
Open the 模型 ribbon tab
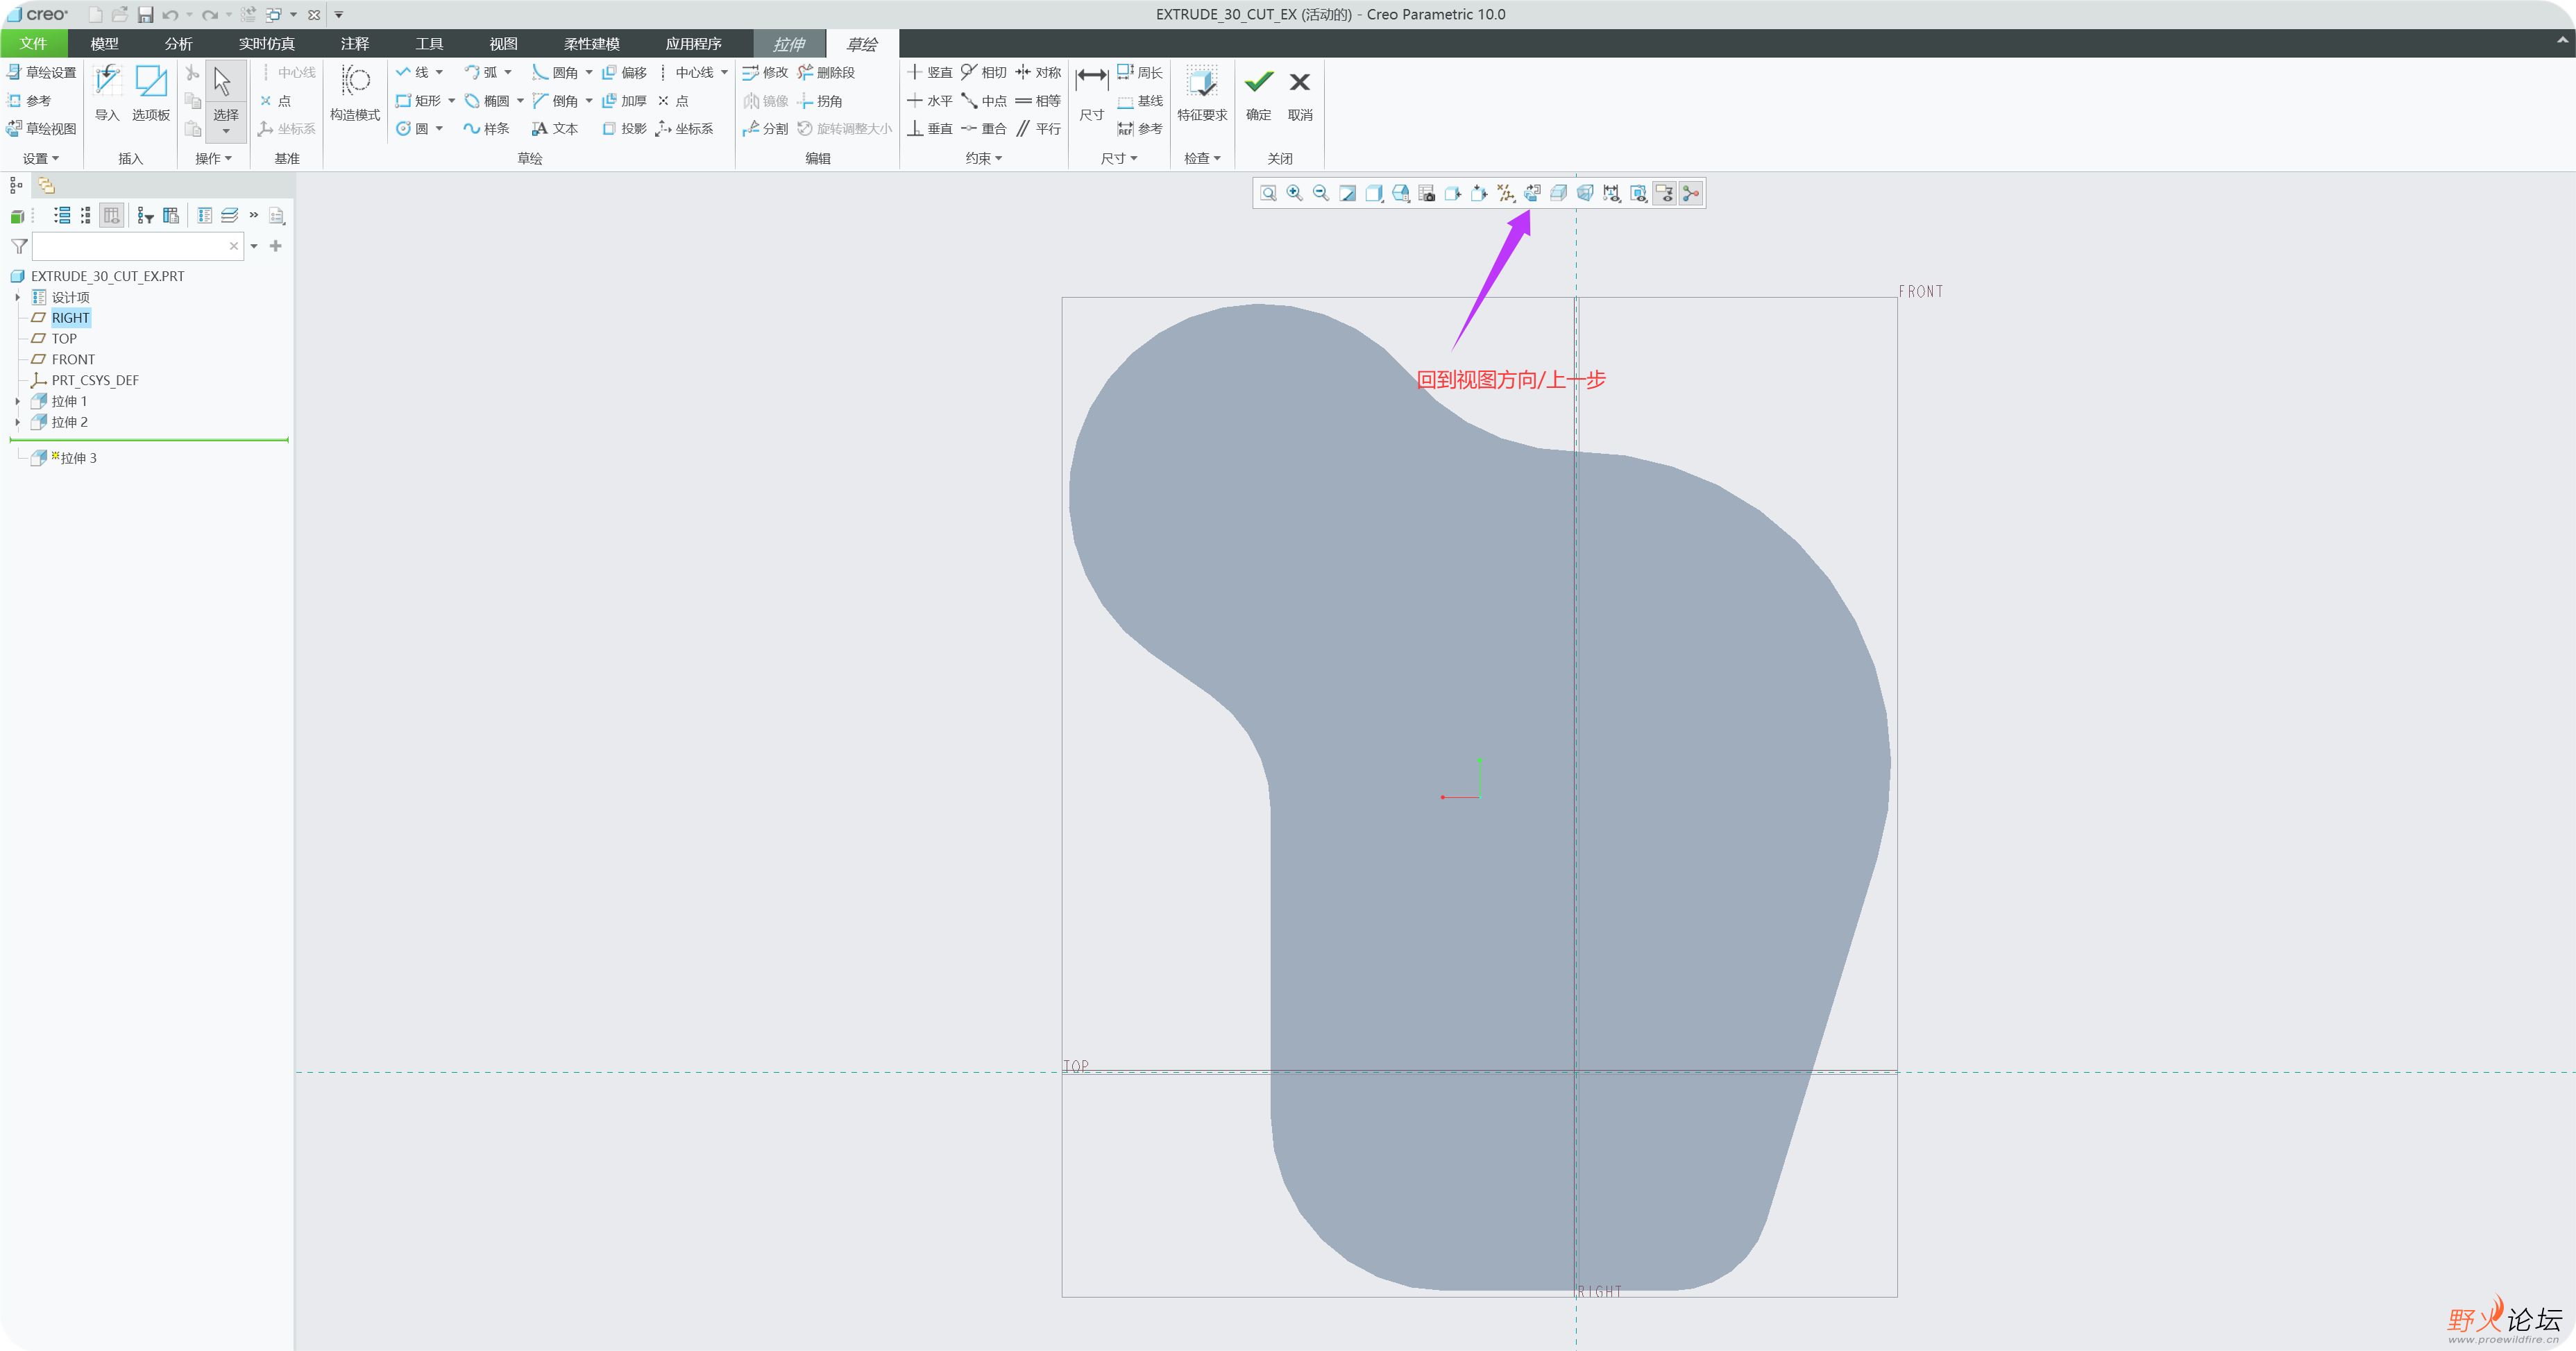104,44
